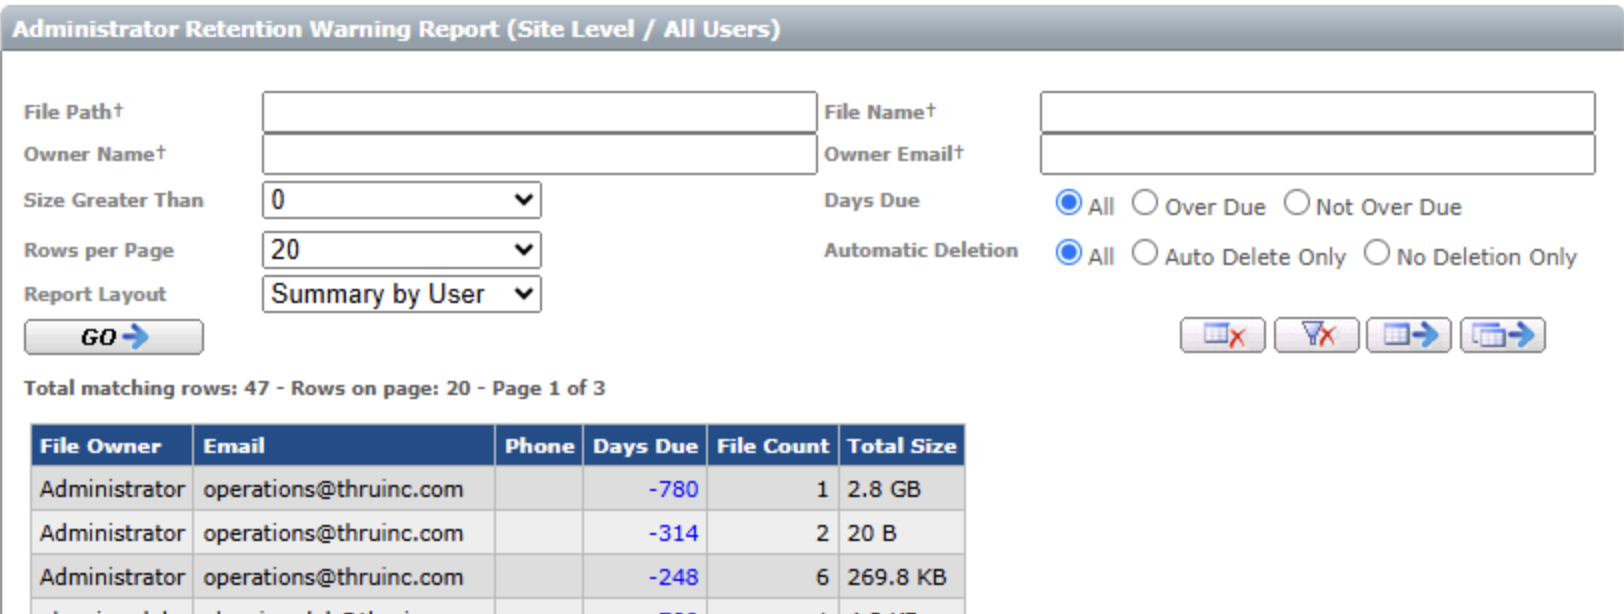Open the Size Greater Than dropdown
1624x614 pixels.
click(401, 200)
